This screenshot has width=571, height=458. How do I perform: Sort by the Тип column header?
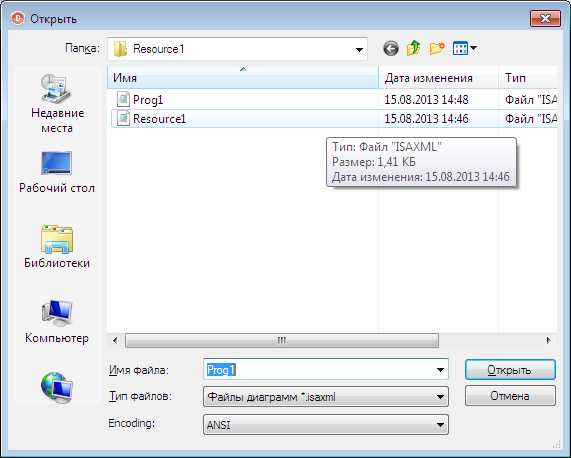pyautogui.click(x=528, y=78)
